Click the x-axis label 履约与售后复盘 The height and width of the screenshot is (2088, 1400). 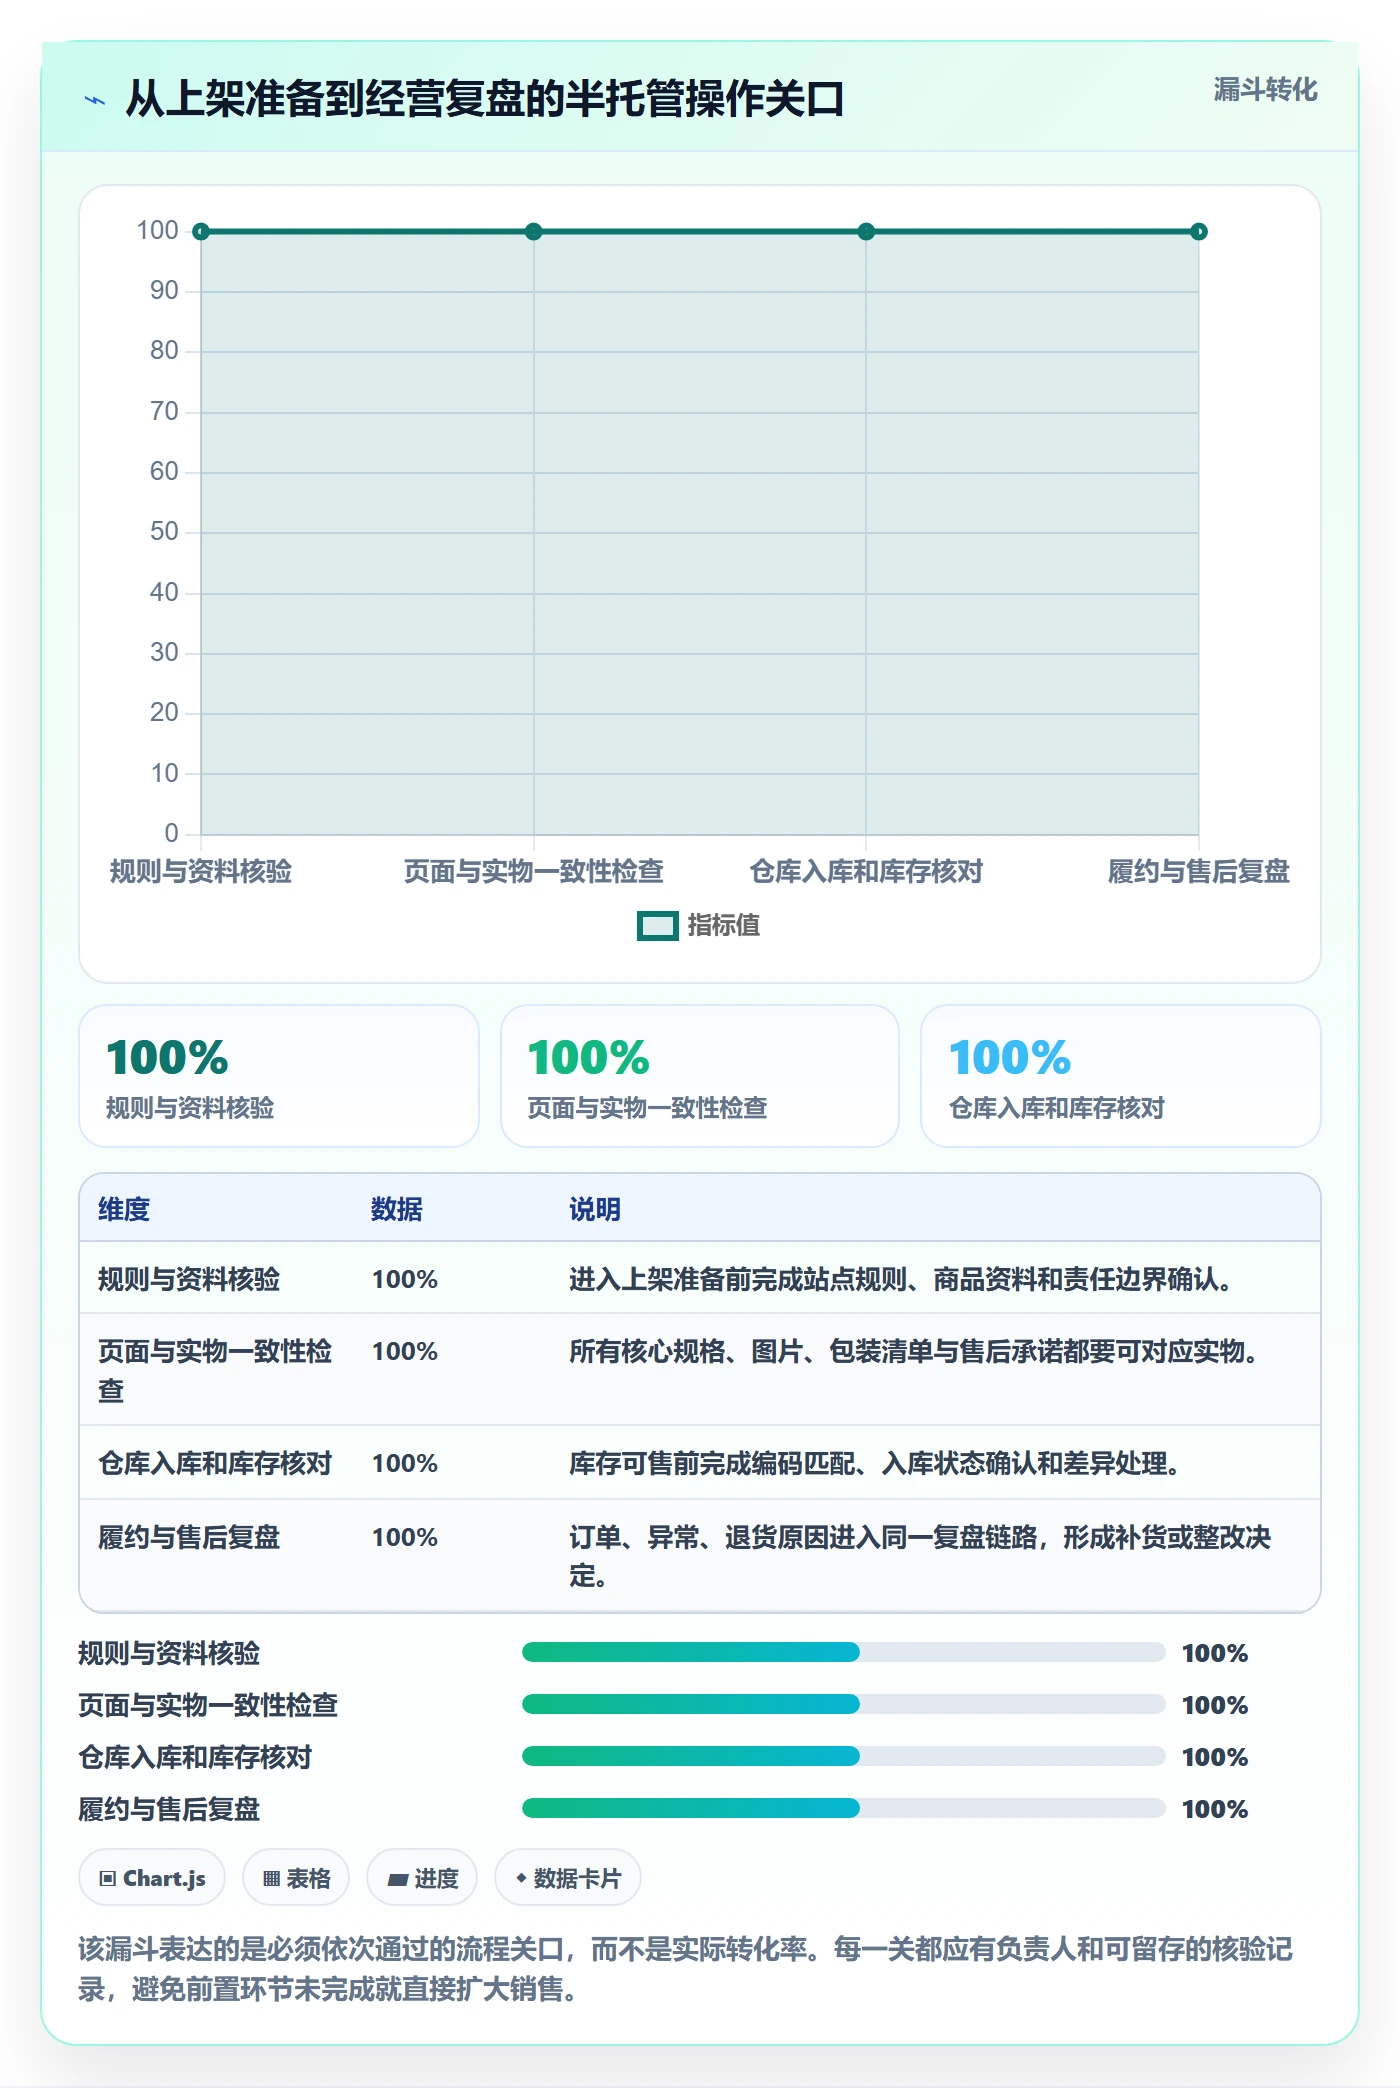(x=1199, y=872)
